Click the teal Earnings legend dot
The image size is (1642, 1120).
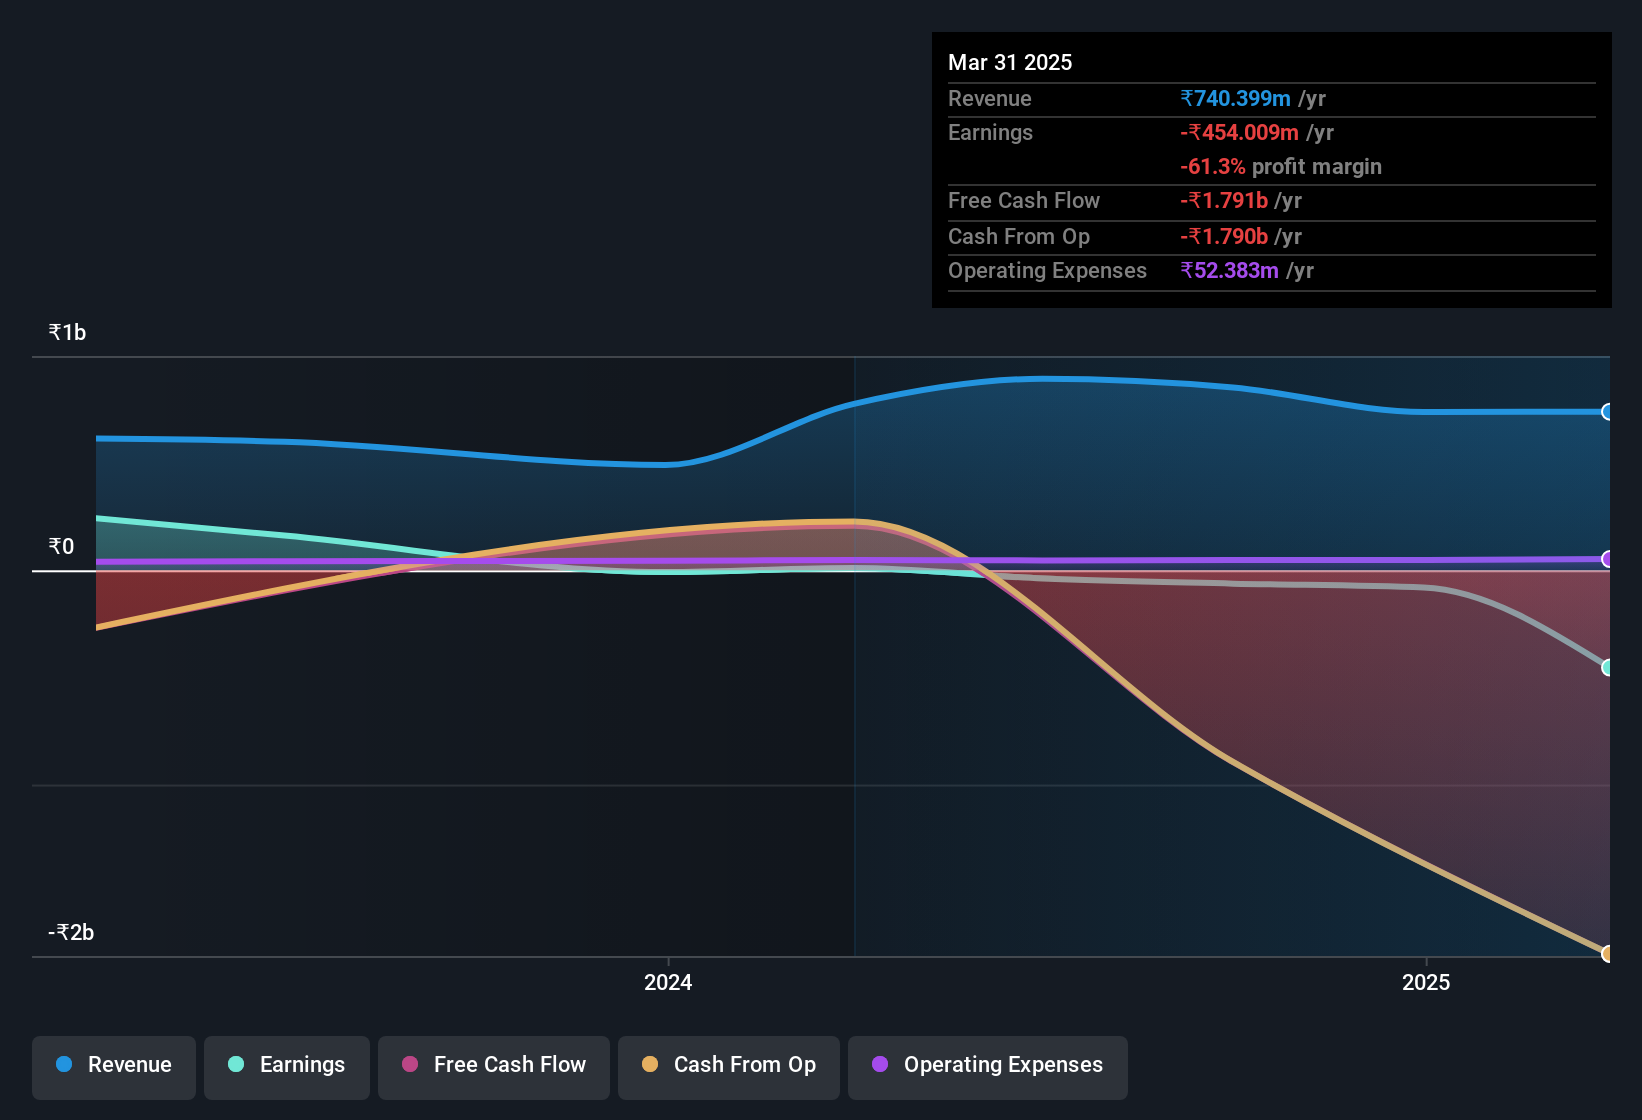236,1064
